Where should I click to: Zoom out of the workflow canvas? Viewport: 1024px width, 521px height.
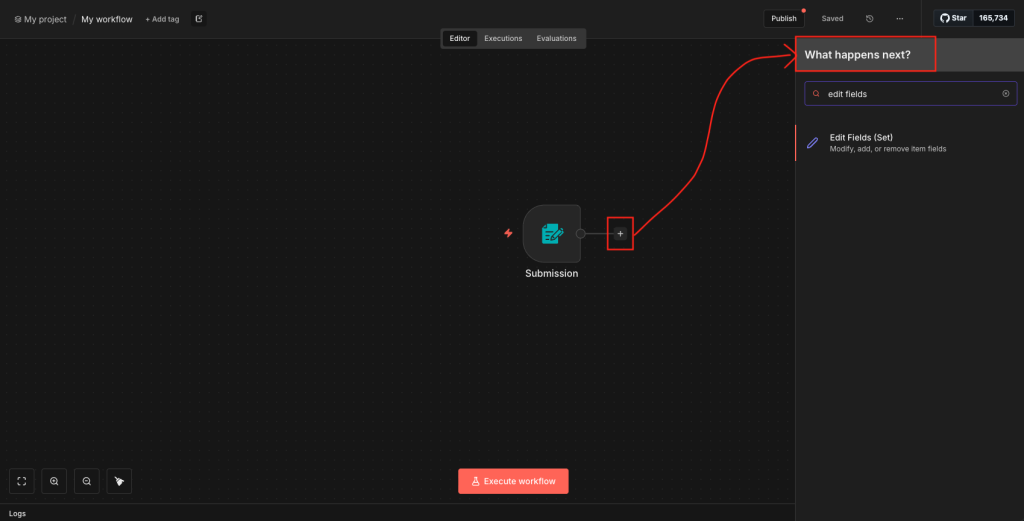[87, 481]
